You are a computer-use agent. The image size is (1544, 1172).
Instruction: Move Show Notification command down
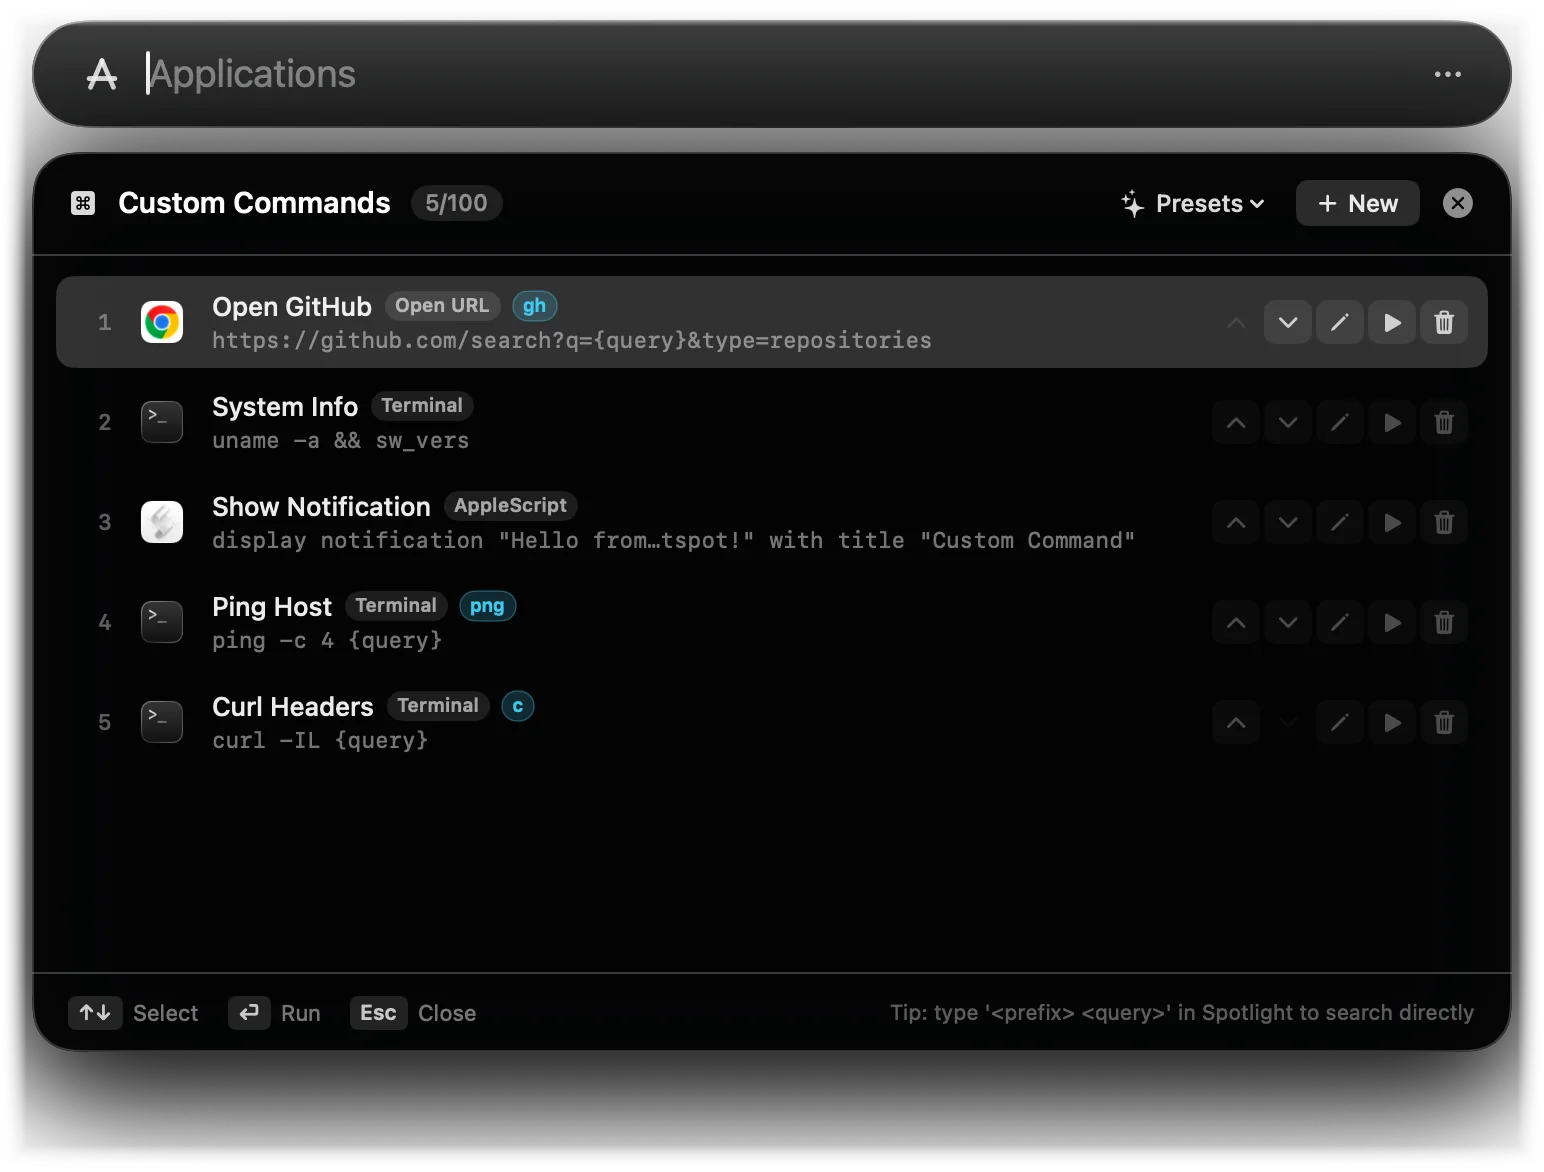1288,522
